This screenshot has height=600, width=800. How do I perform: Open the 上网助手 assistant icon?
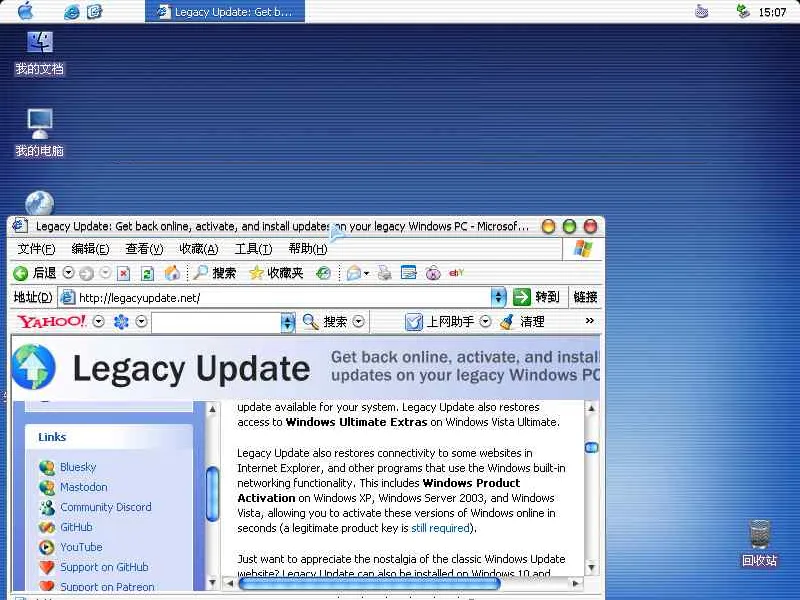point(414,322)
